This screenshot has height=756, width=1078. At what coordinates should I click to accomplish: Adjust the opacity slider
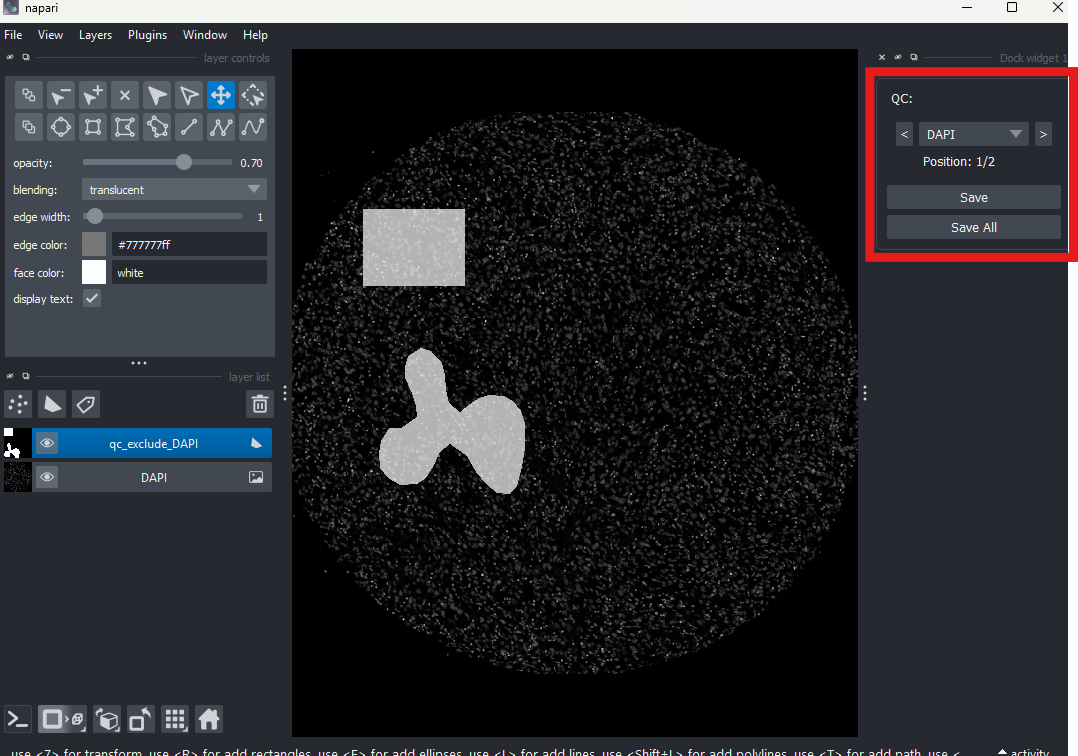click(182, 161)
